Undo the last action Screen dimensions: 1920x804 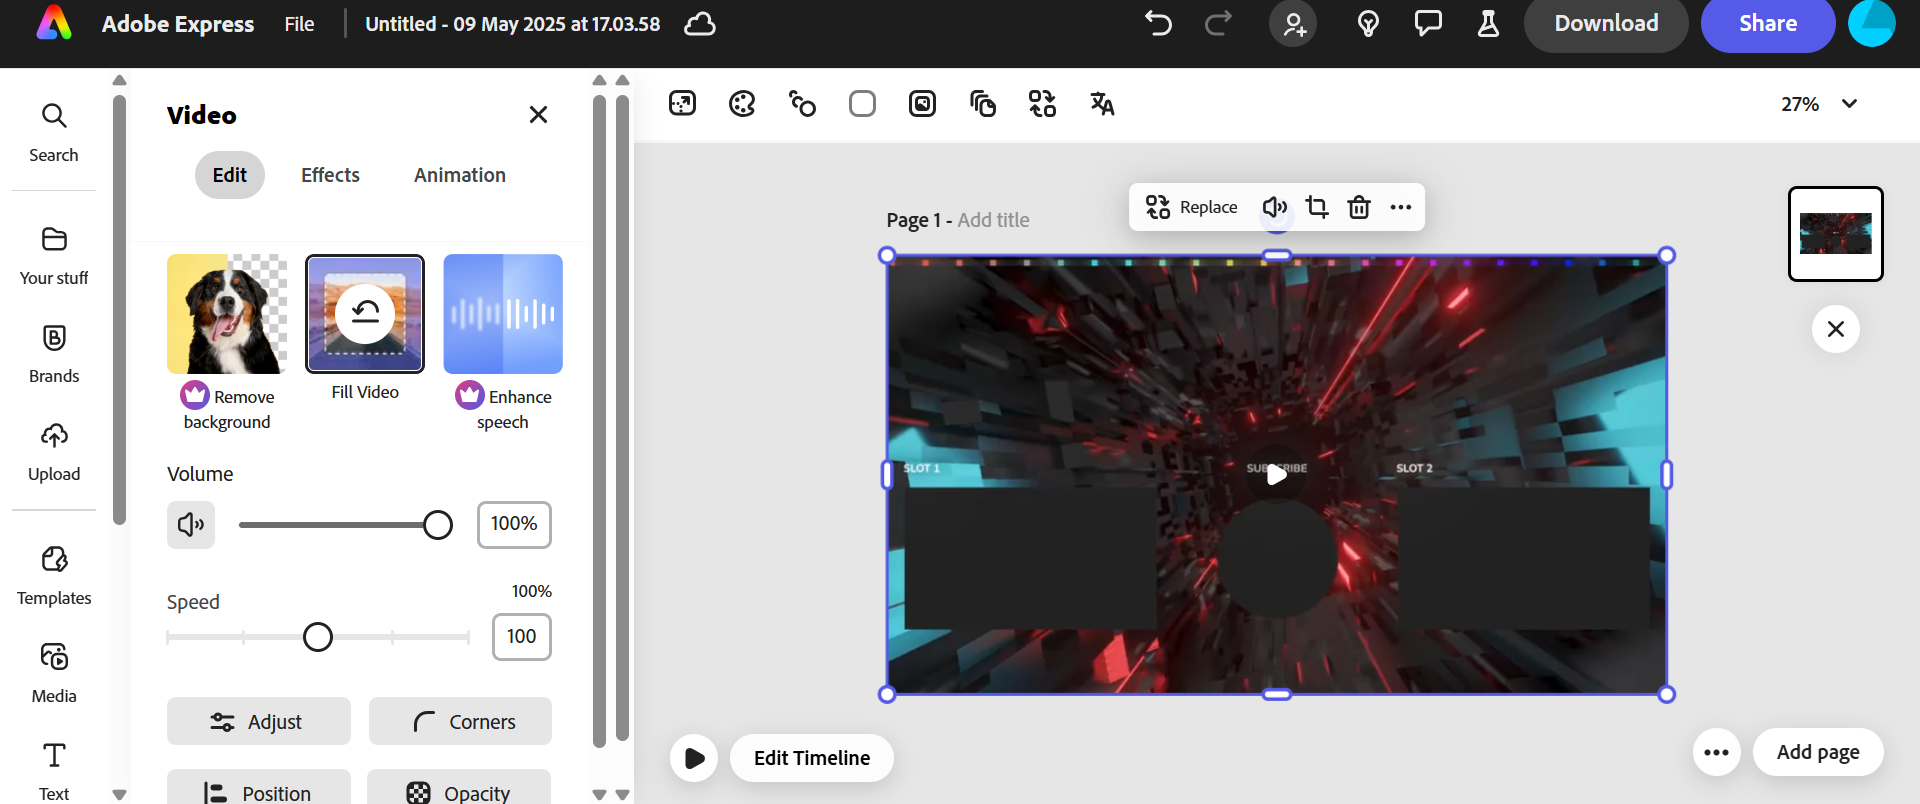click(1158, 24)
